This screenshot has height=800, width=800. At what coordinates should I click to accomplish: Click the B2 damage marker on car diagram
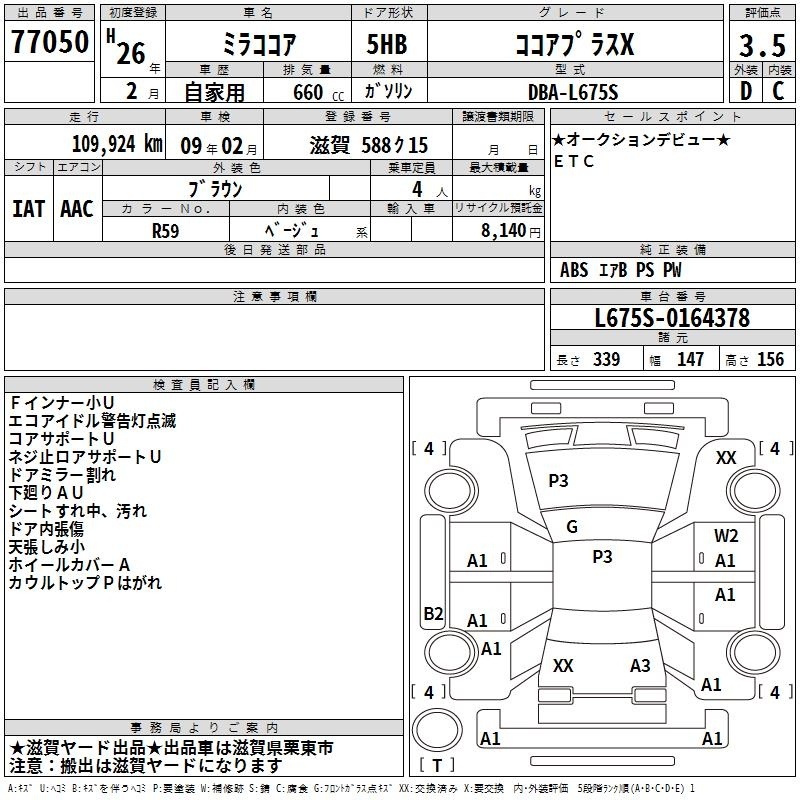(x=432, y=613)
